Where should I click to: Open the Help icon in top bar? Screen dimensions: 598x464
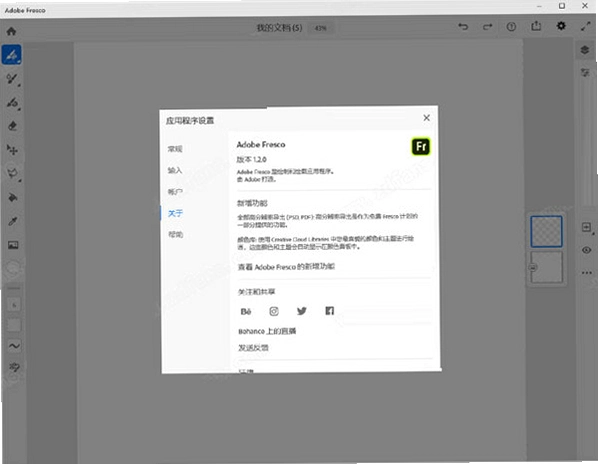(x=511, y=27)
